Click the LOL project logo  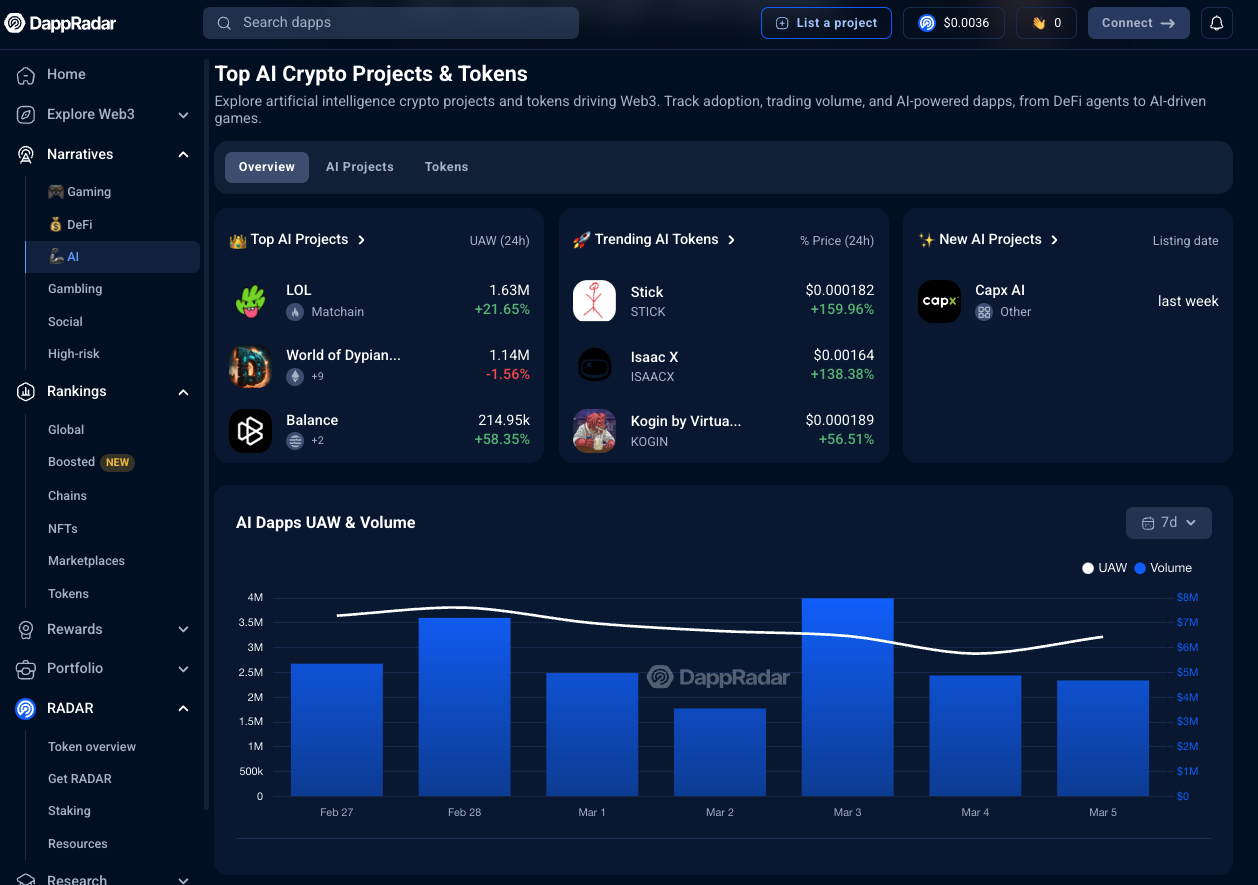pyautogui.click(x=250, y=301)
